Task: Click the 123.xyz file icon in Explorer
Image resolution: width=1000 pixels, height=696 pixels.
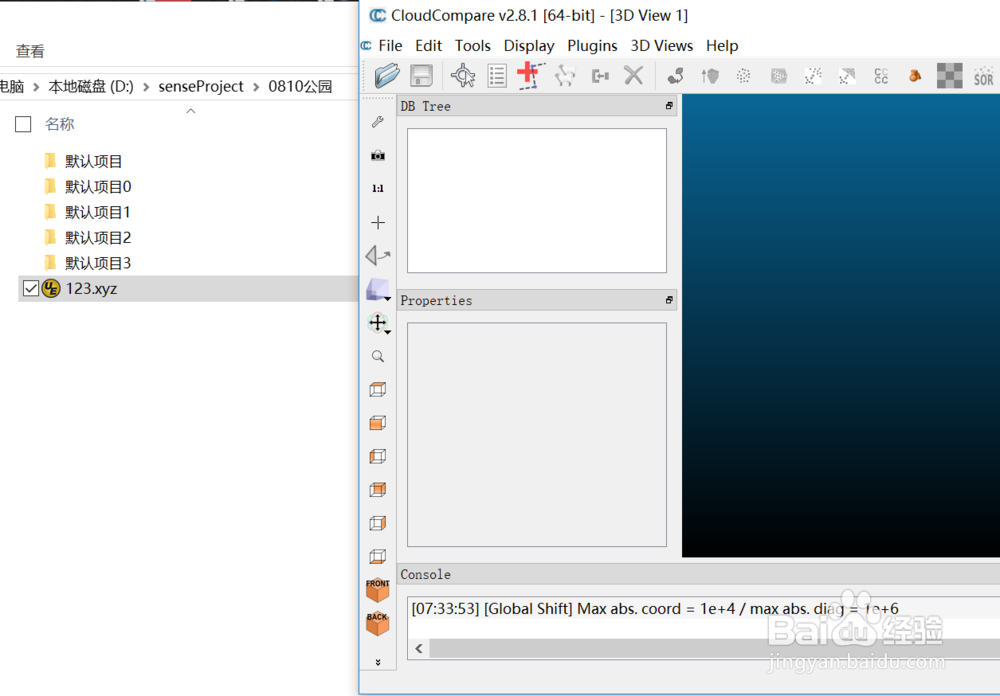Action: 51,288
